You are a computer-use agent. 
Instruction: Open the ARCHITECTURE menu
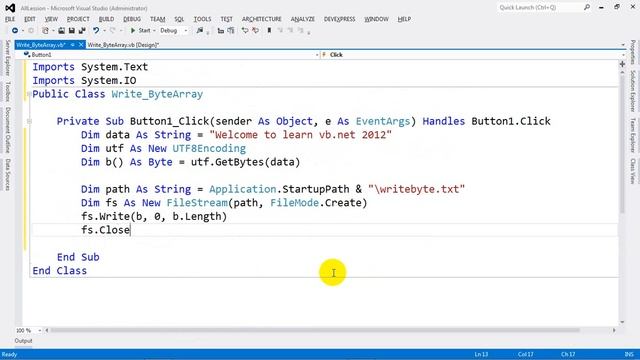(x=262, y=19)
